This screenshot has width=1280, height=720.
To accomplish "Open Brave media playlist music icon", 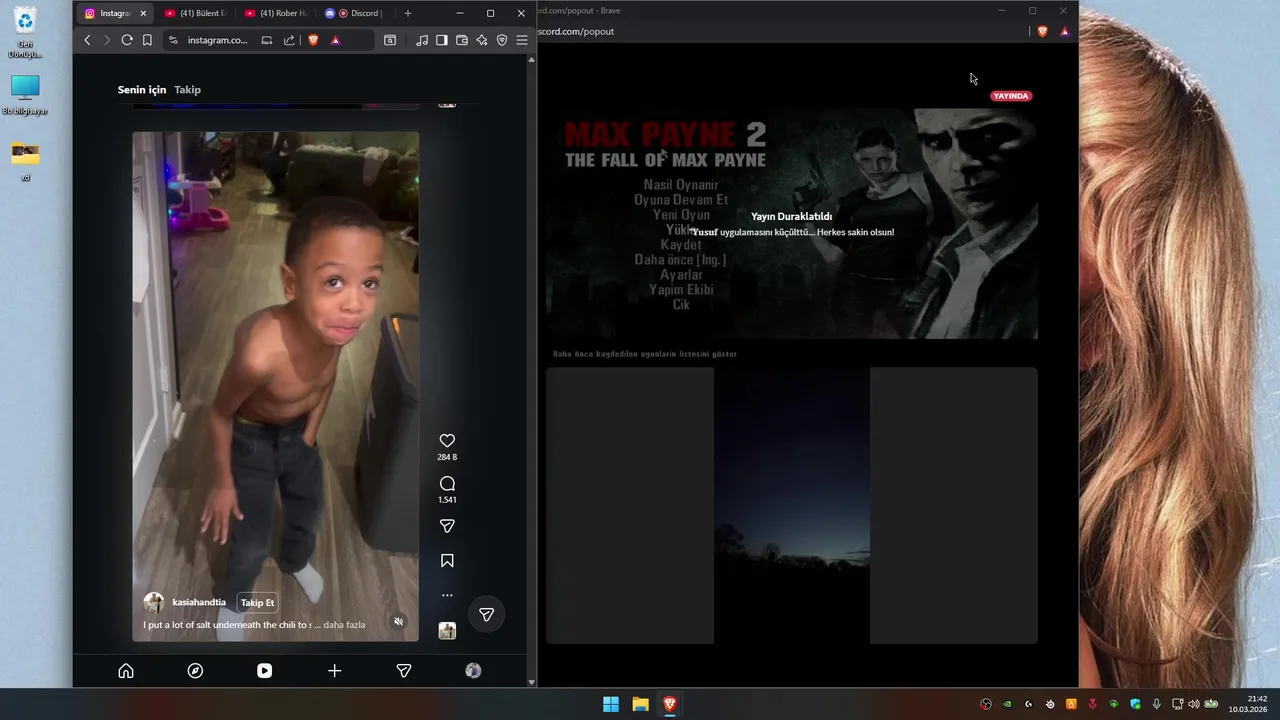I will (422, 40).
